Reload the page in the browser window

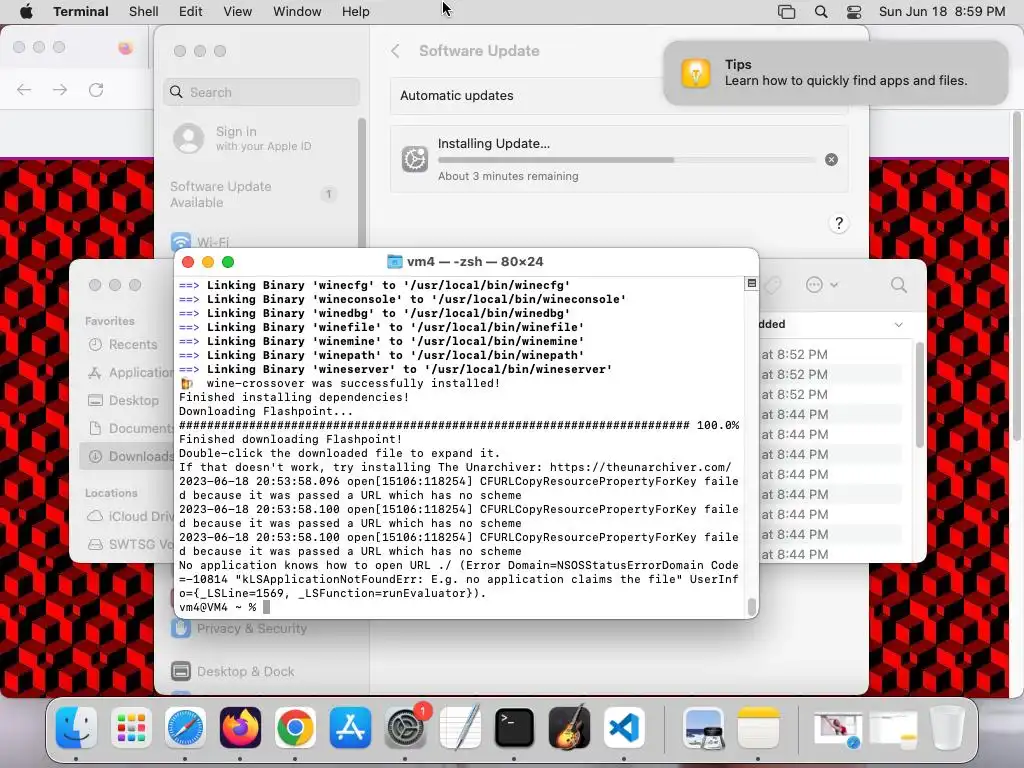pyautogui.click(x=96, y=89)
